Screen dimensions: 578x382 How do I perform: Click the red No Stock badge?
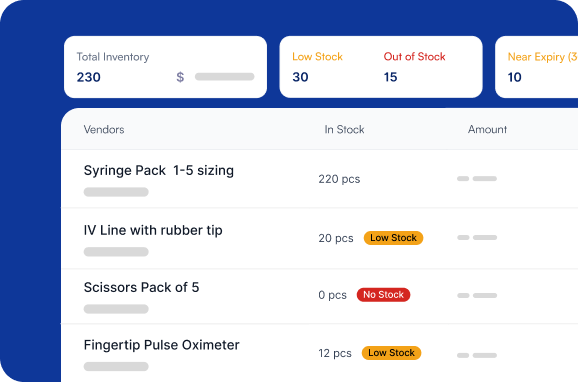coord(383,295)
